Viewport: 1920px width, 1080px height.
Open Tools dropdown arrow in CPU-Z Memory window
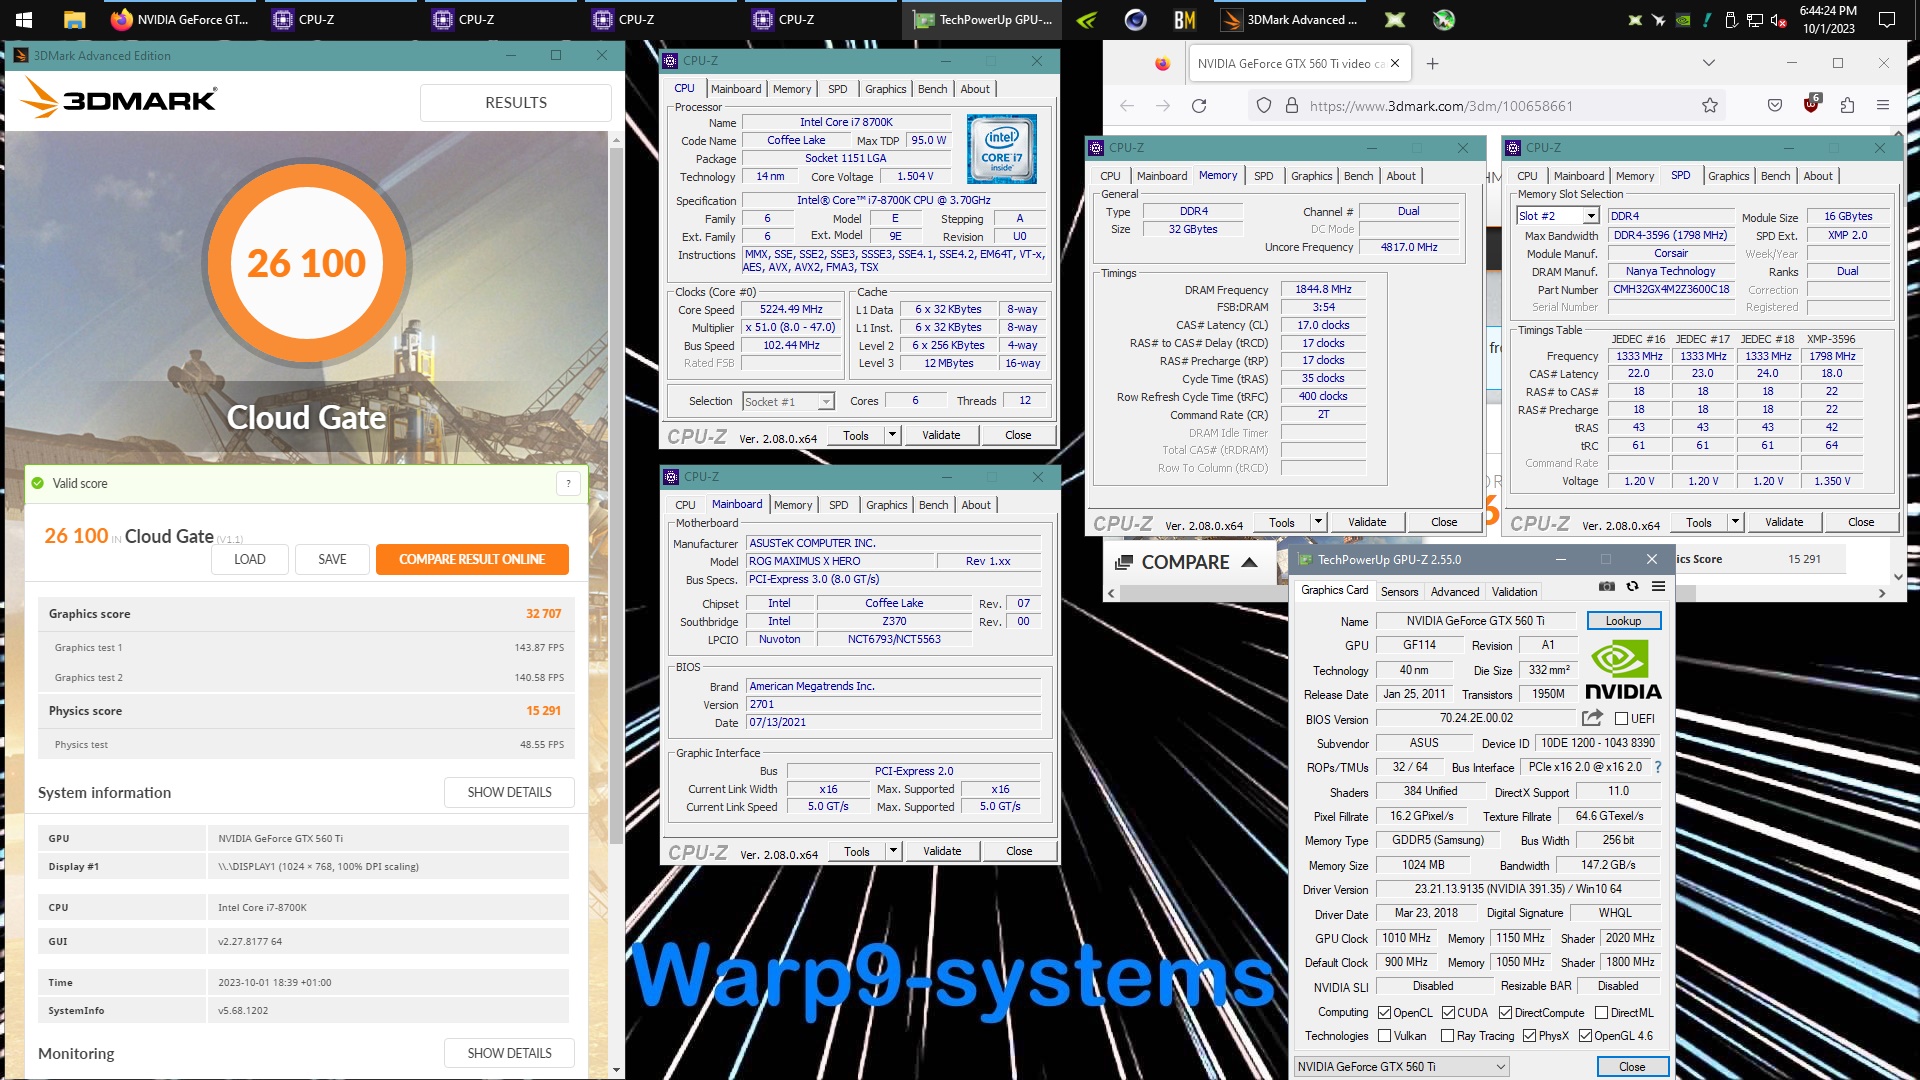(1318, 522)
